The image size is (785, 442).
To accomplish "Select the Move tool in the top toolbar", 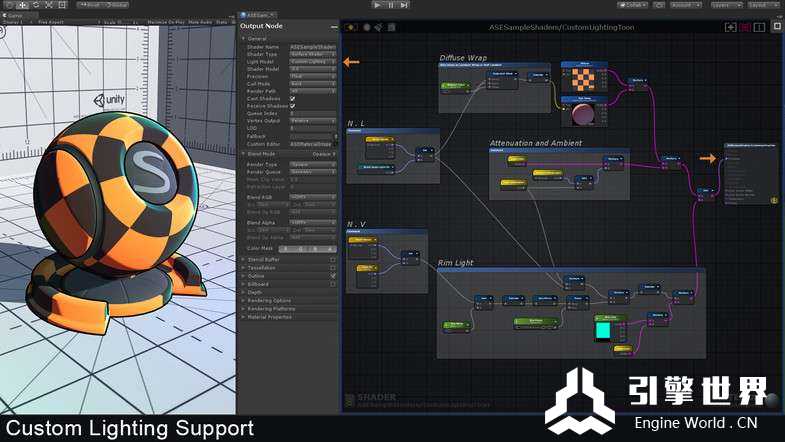I will tap(22, 5).
